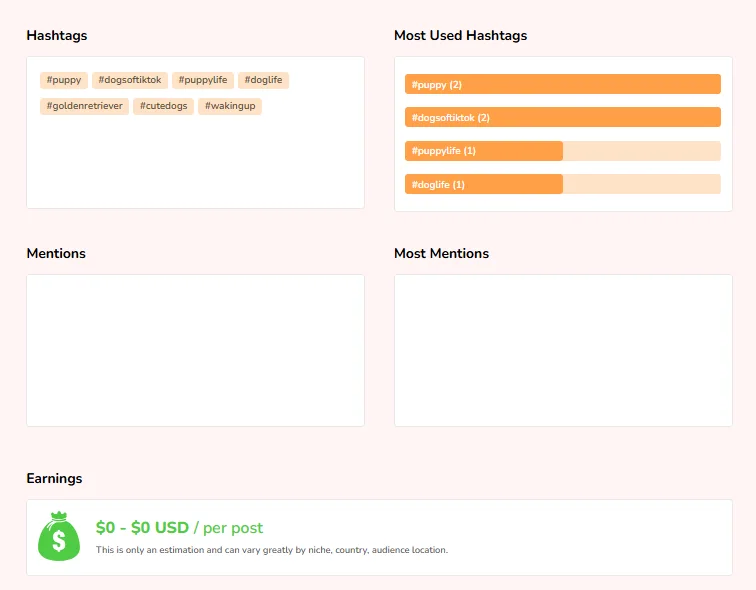Screen dimensions: 756x590
Task: Click the #goldenretriever hashtag chip
Action: [84, 106]
